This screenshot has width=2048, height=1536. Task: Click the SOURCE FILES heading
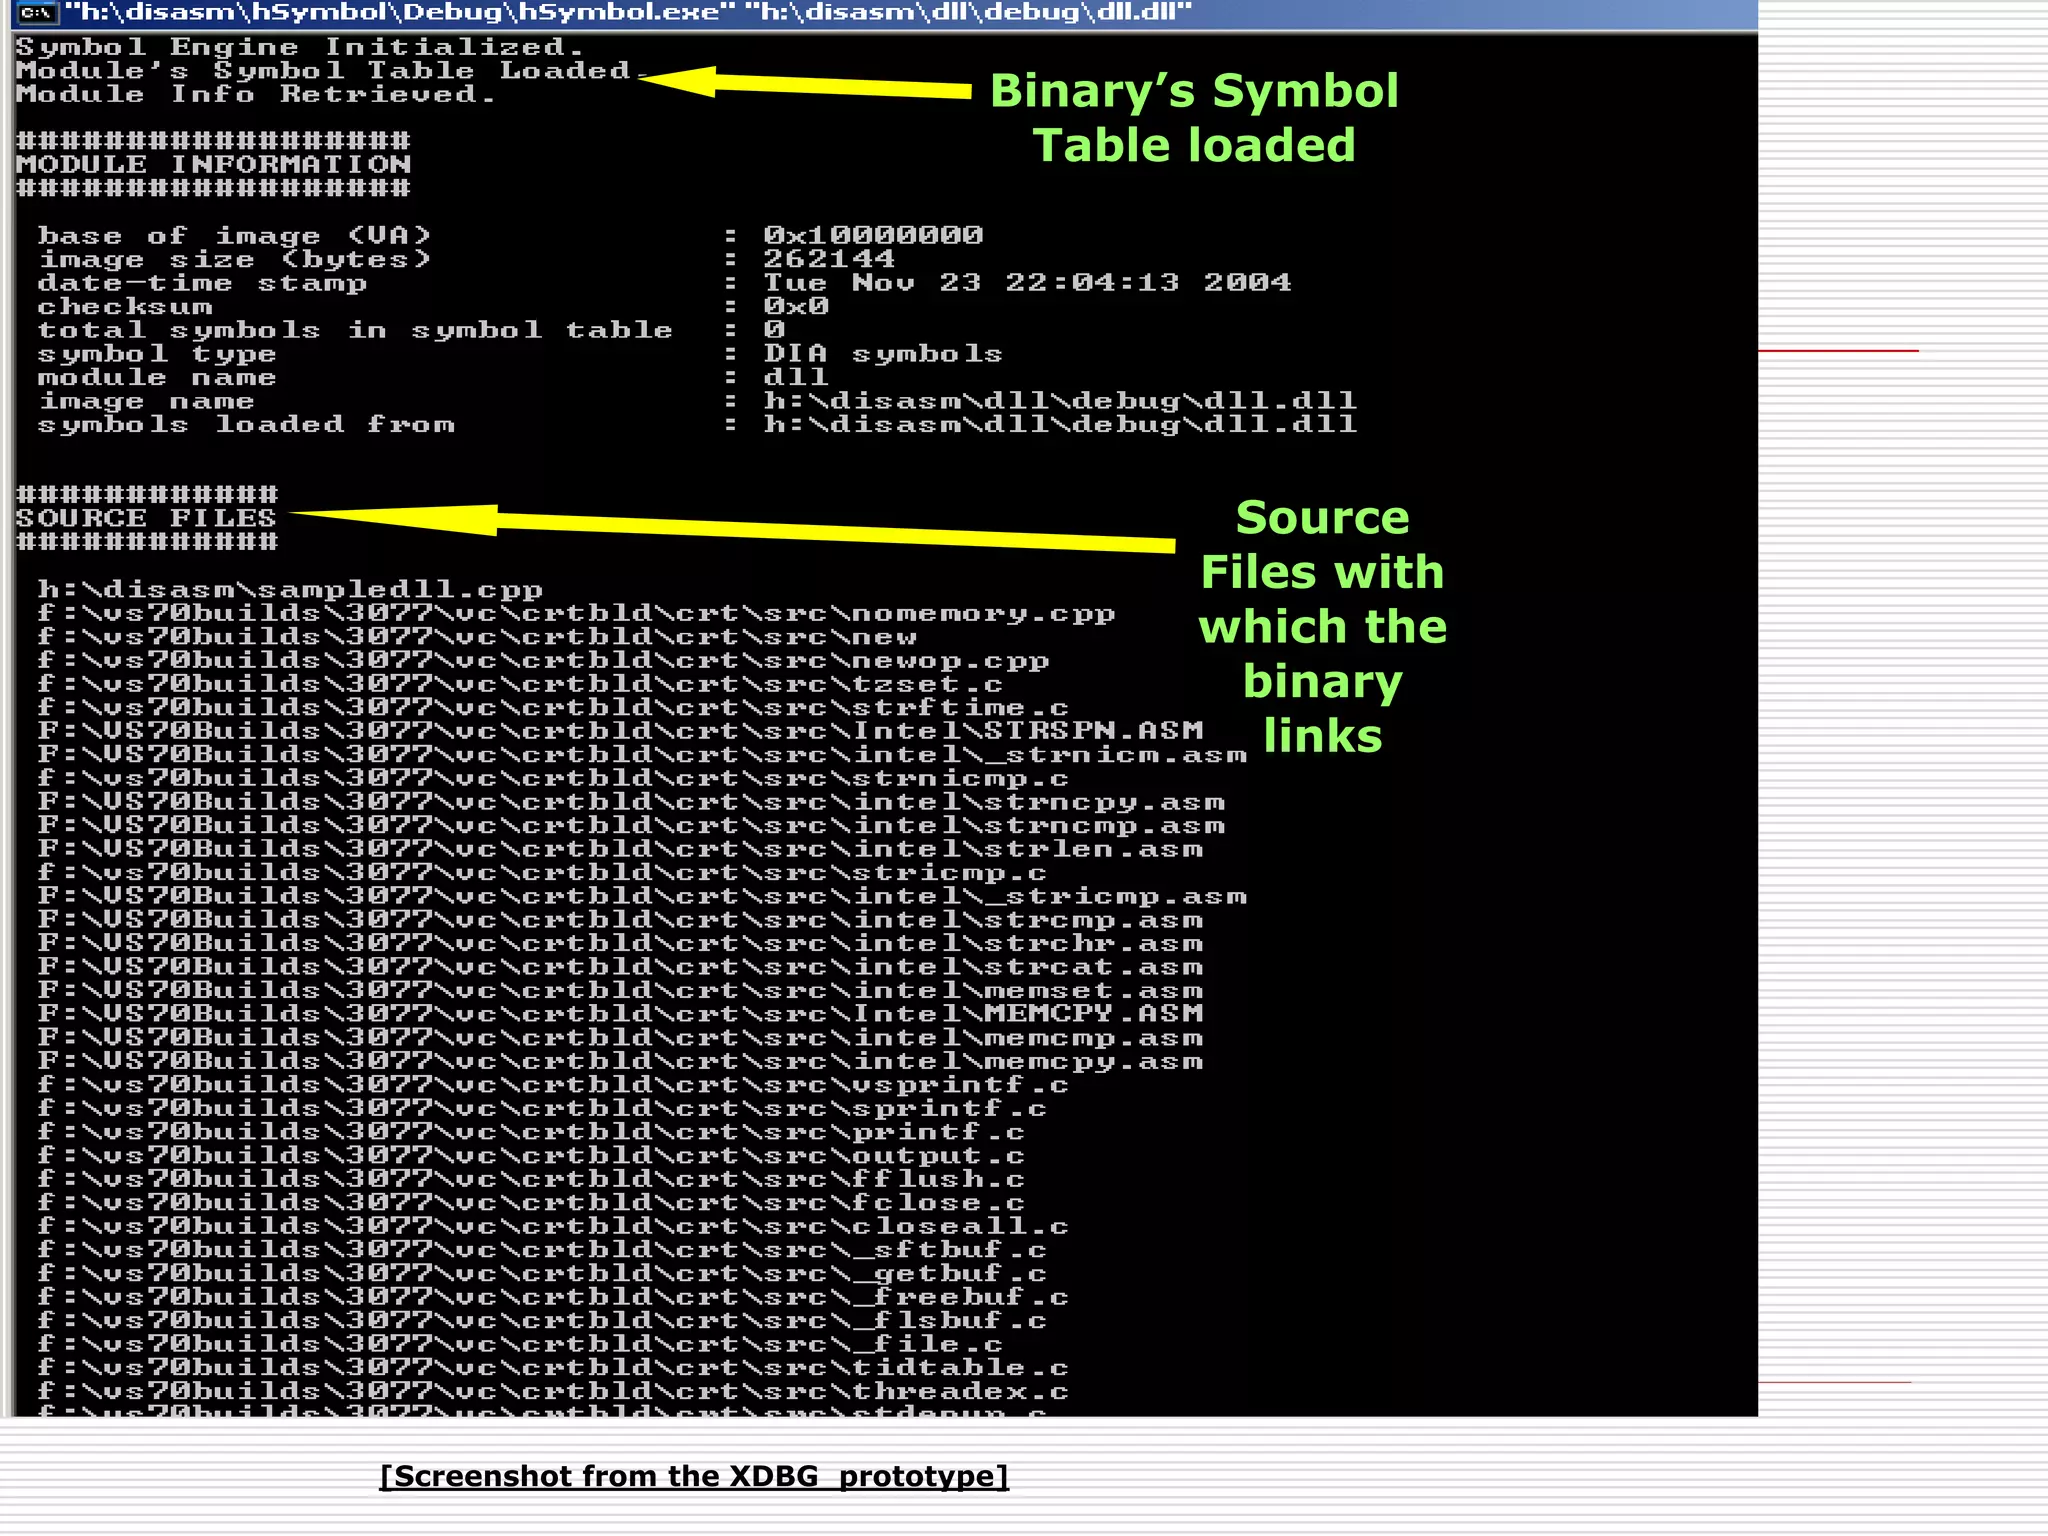click(x=146, y=519)
